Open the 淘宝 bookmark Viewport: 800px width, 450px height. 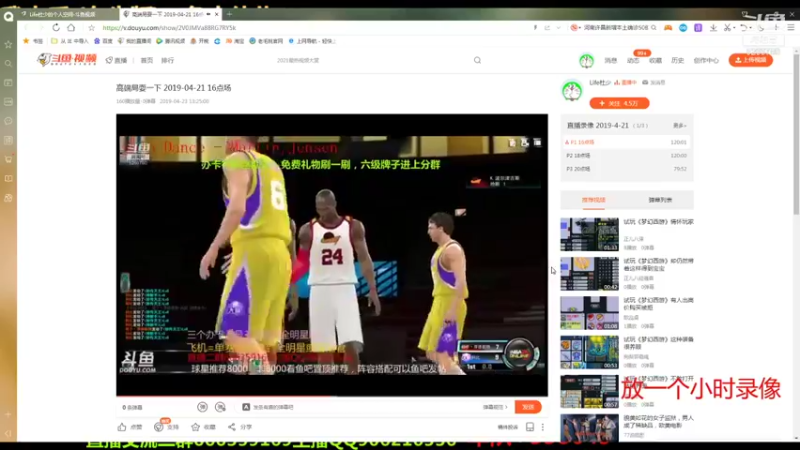pyautogui.click(x=235, y=41)
